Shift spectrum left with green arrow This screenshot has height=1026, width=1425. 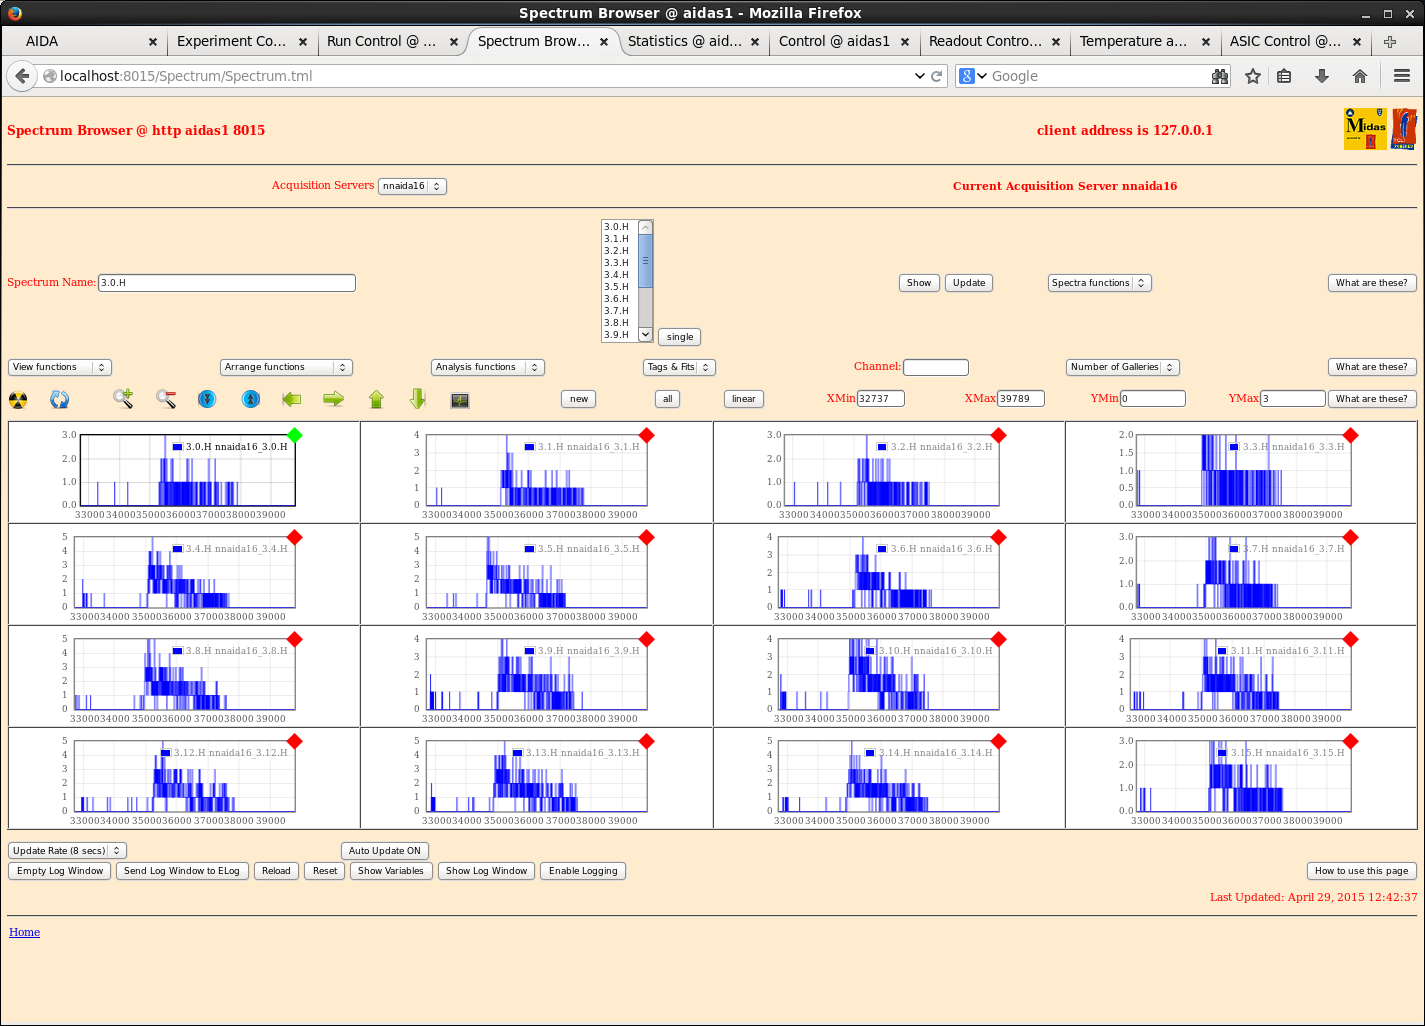point(292,399)
